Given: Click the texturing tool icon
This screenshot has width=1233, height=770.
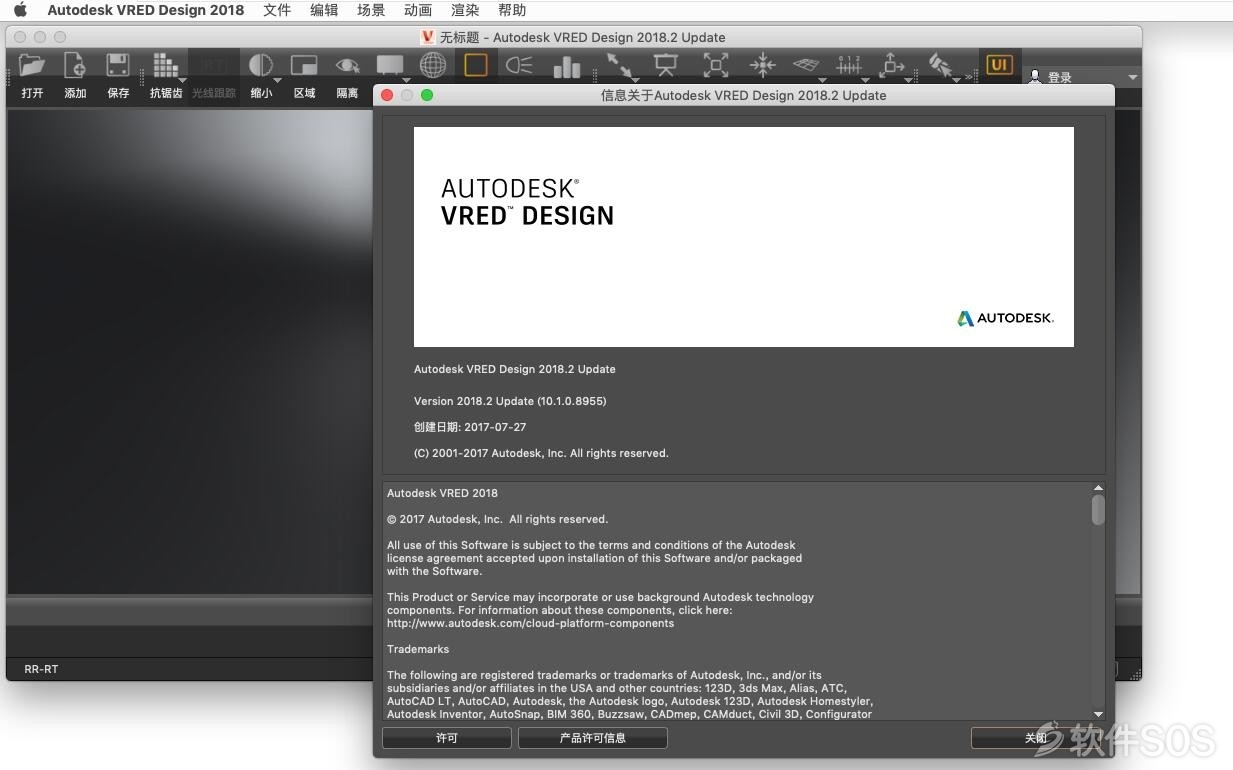Looking at the screenshot, I should coord(940,66).
